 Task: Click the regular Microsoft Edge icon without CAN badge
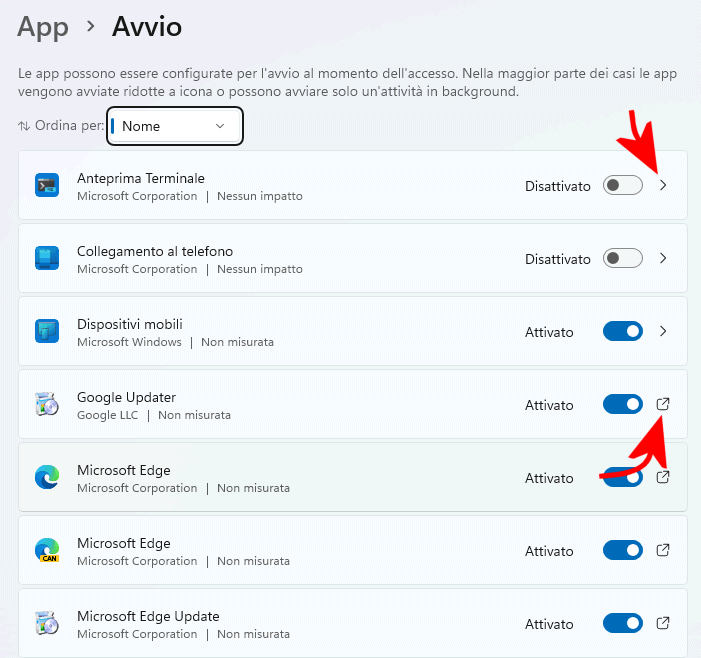[47, 477]
